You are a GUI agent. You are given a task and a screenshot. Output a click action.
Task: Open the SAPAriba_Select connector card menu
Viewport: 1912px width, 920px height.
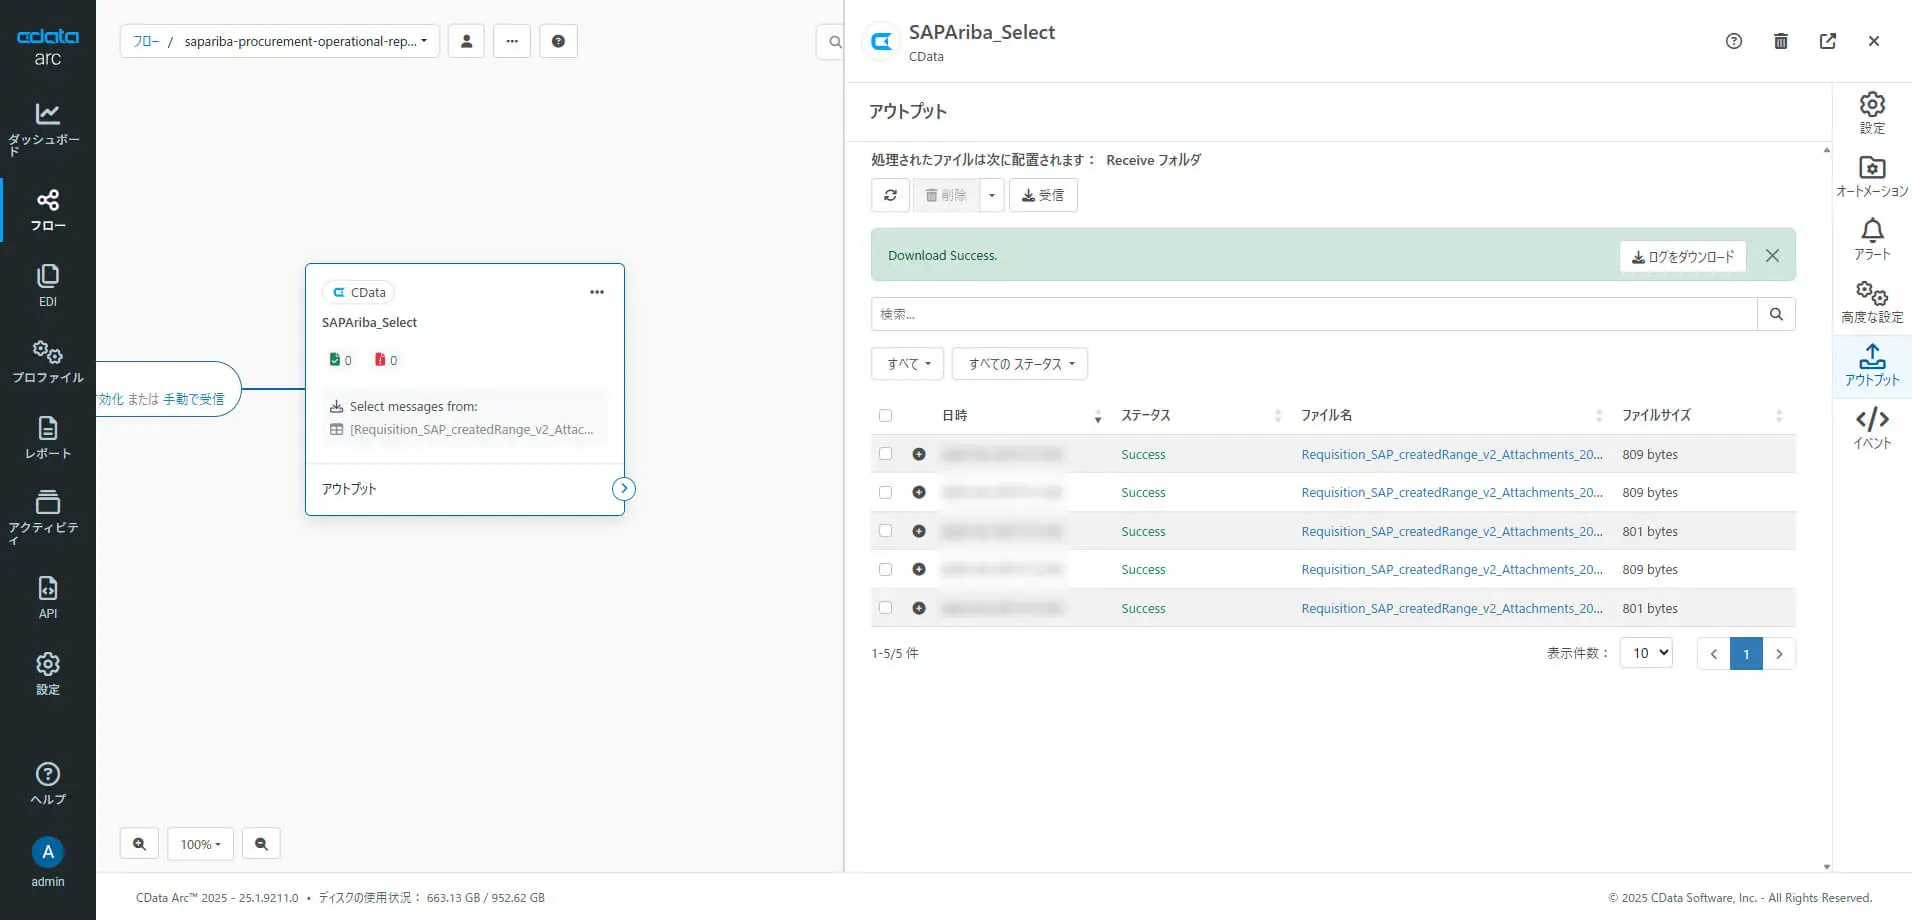[x=597, y=292]
